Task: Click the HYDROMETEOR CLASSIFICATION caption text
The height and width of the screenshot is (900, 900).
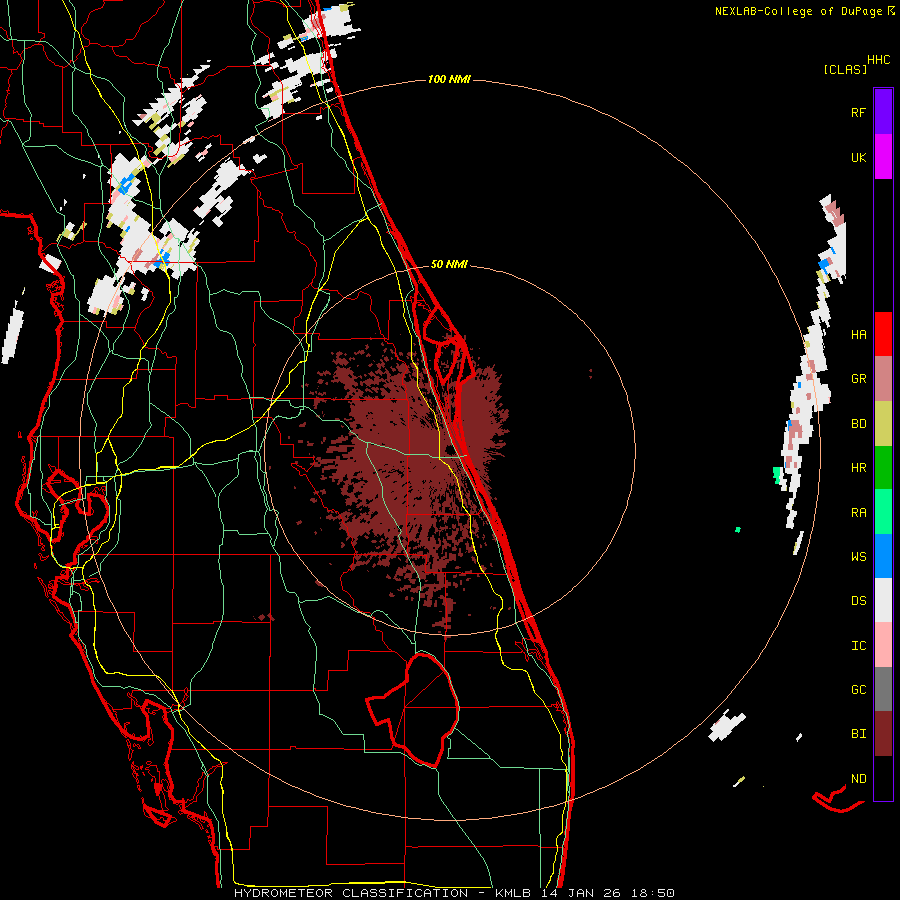Action: (351, 893)
